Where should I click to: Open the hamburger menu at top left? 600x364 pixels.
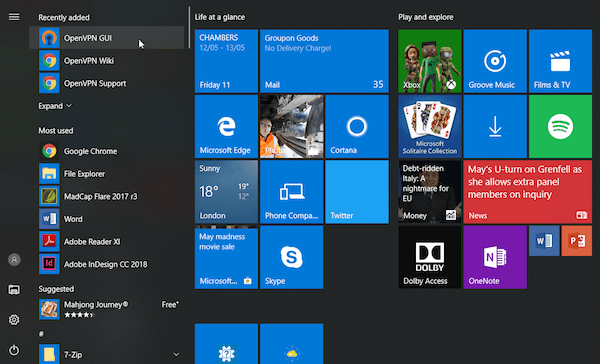click(x=14, y=17)
